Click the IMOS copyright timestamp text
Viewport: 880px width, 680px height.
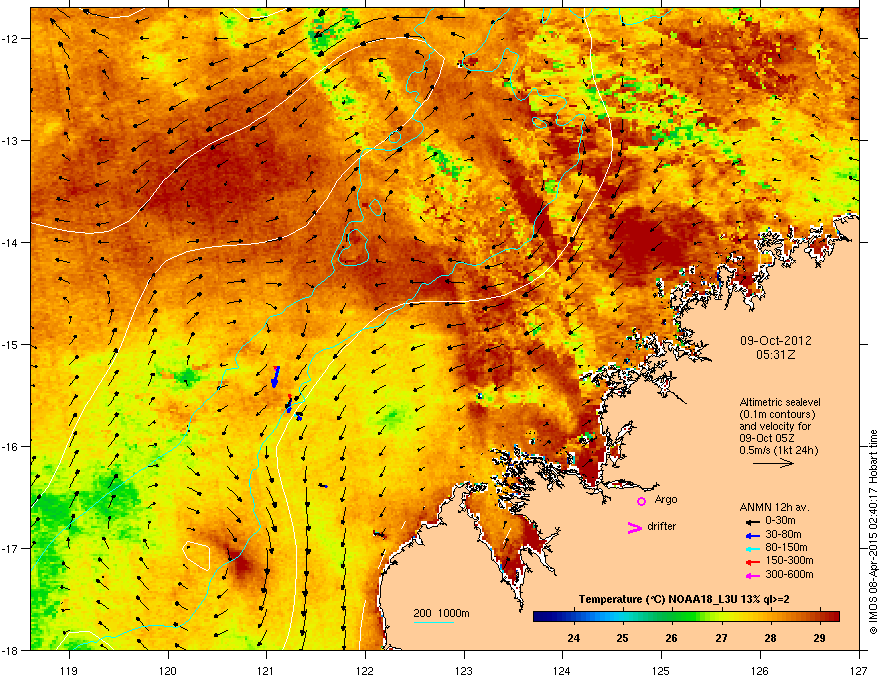tap(873, 532)
